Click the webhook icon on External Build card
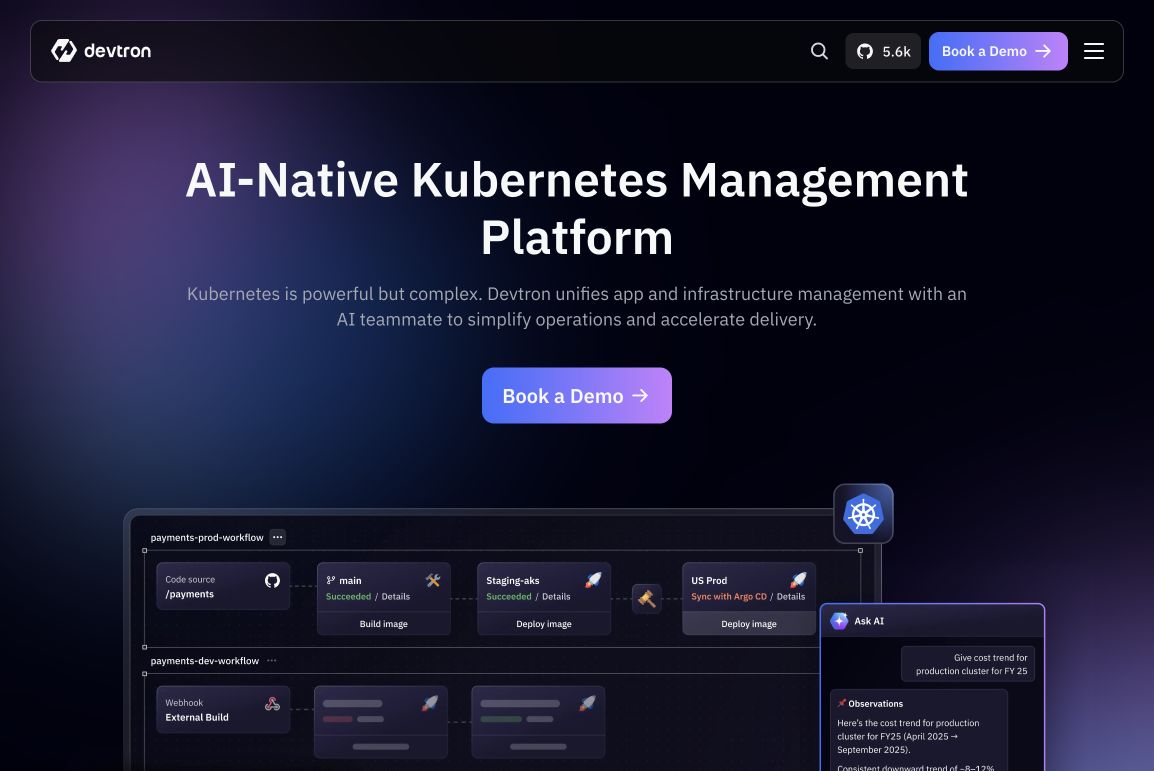This screenshot has width=1154, height=771. [272, 703]
